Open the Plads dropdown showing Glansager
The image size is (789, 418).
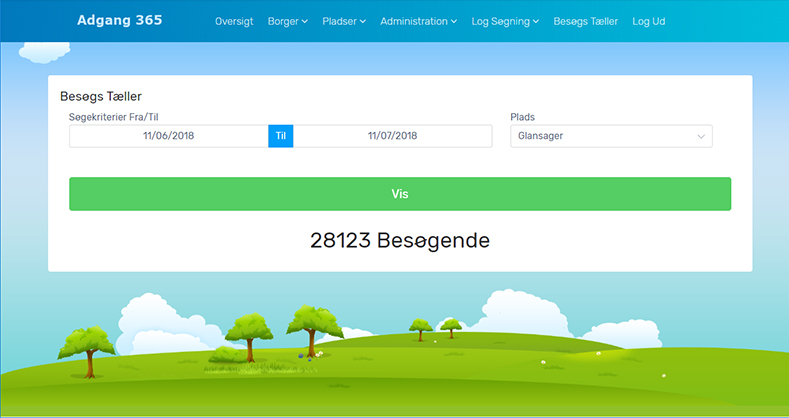tap(610, 136)
